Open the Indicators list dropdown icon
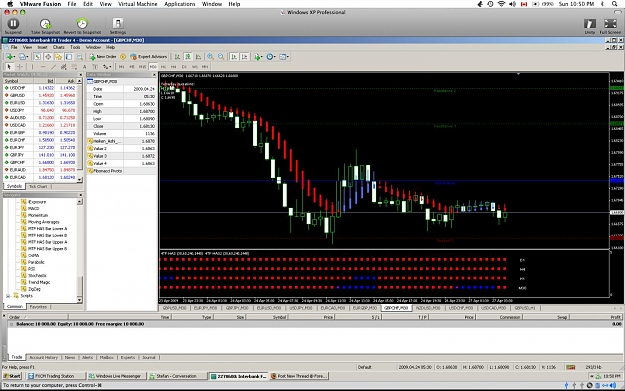This screenshot has height=391, width=625. 258,57
